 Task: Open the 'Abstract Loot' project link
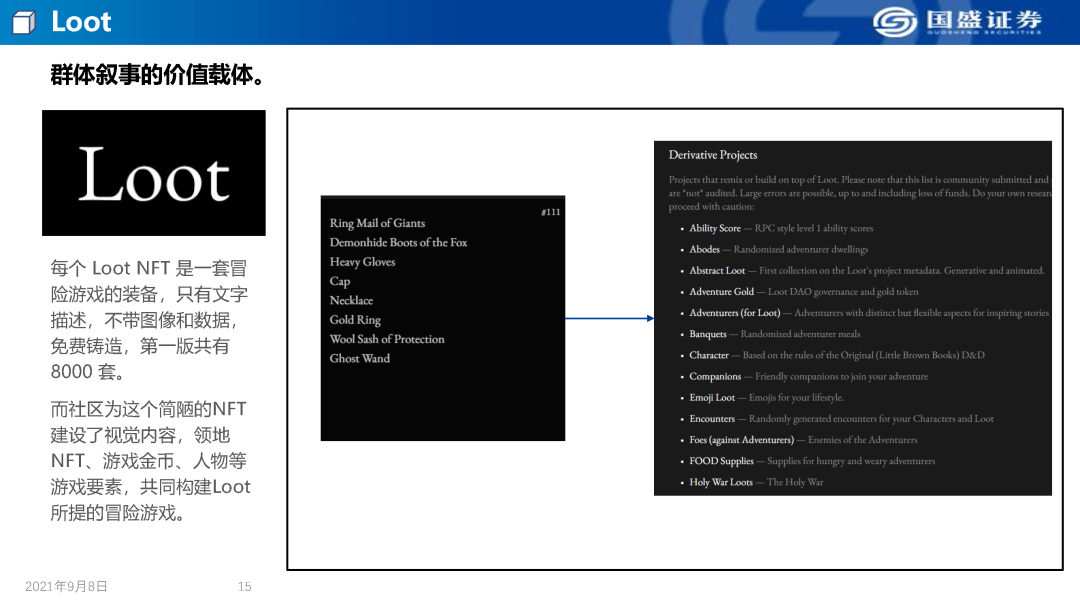717,271
